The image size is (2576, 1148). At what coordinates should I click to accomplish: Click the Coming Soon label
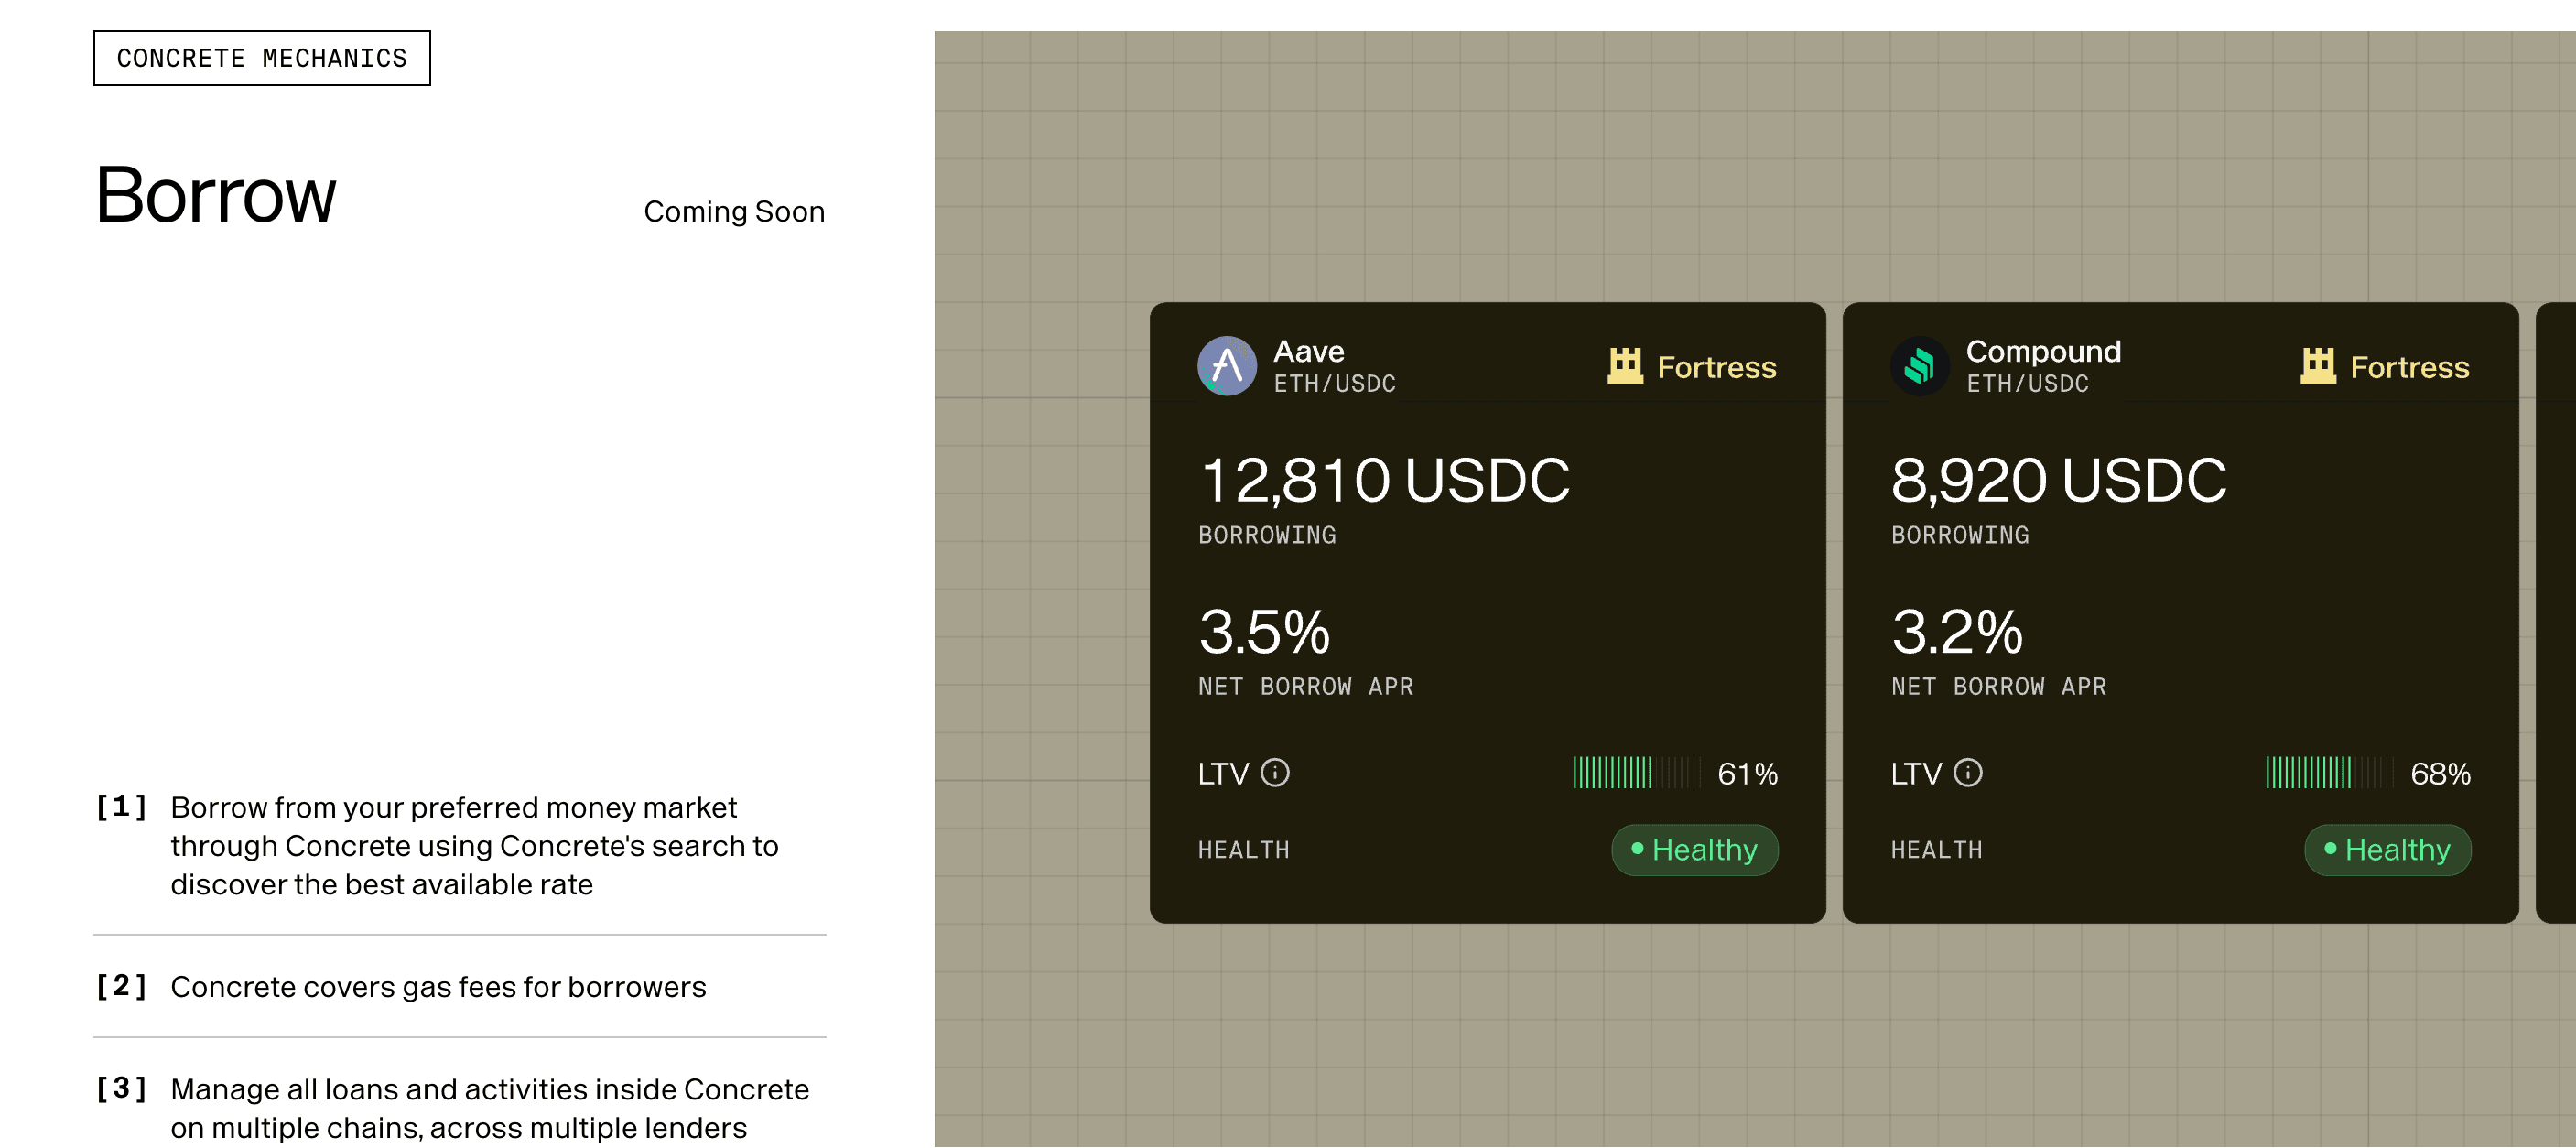point(734,212)
